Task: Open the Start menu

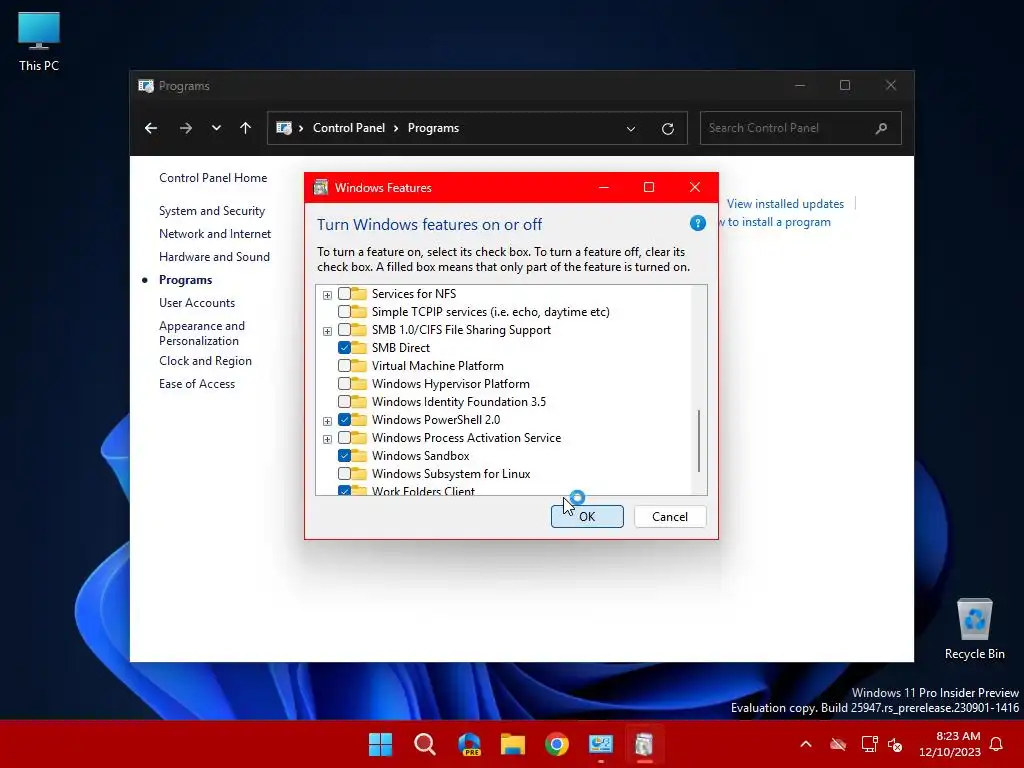Action: [x=380, y=744]
